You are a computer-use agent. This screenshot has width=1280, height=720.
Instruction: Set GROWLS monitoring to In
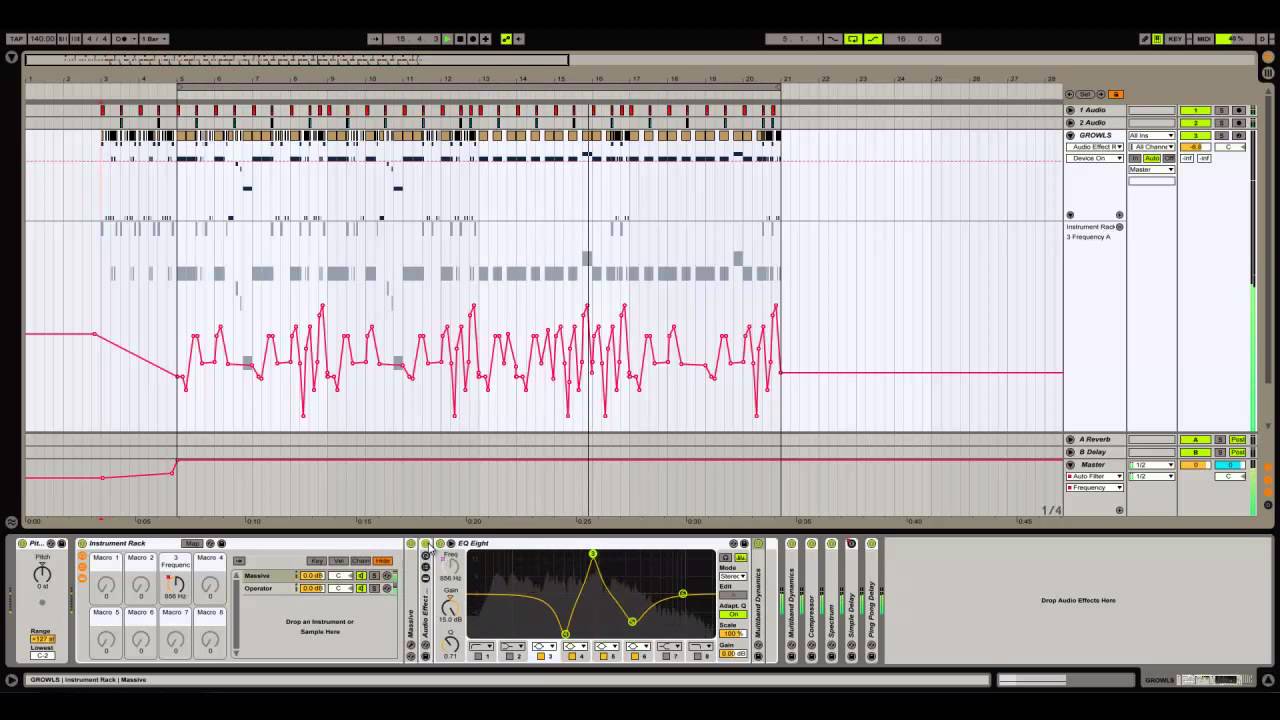1135,158
